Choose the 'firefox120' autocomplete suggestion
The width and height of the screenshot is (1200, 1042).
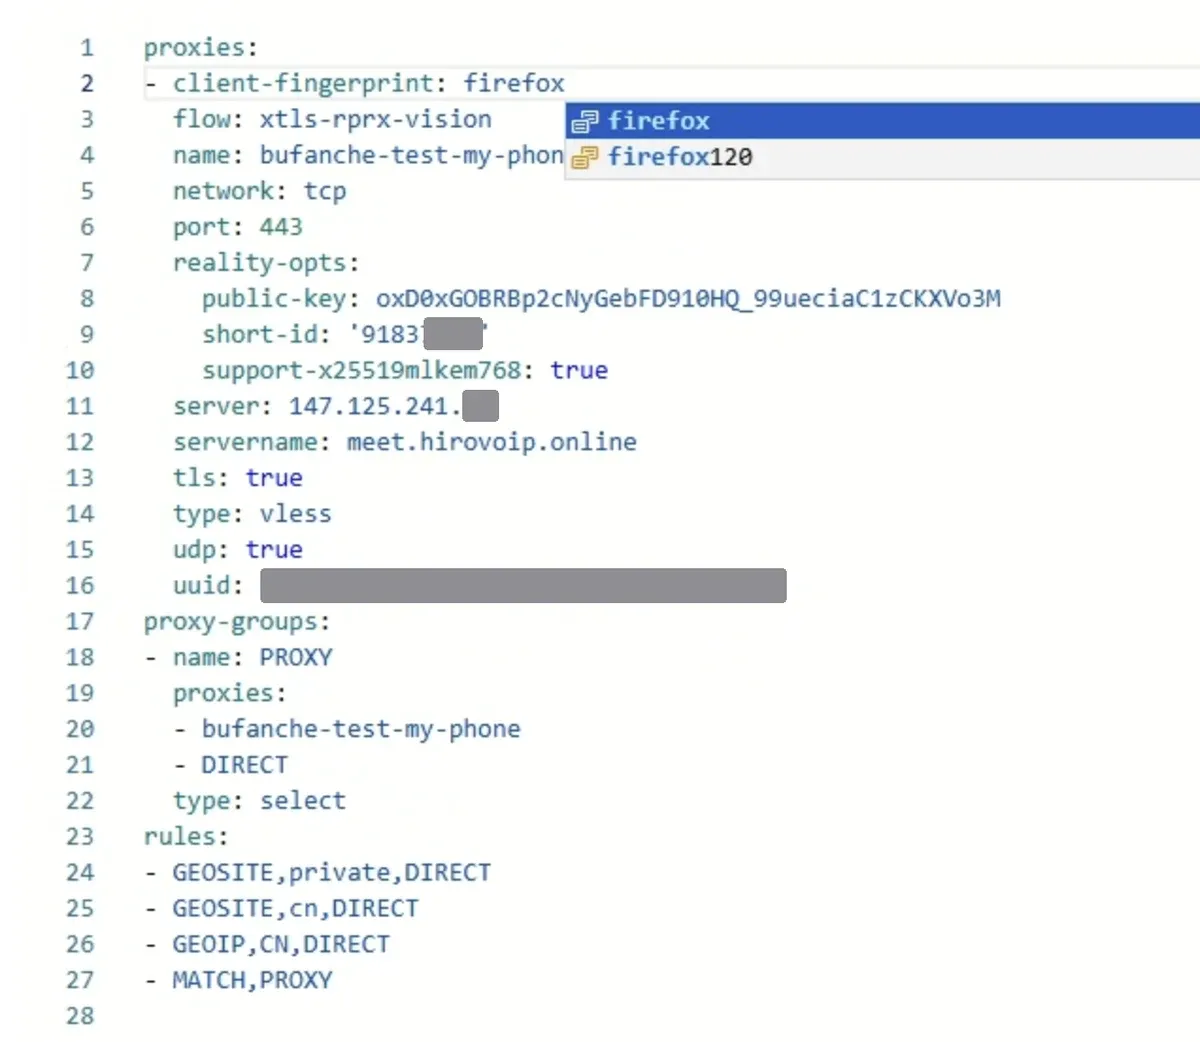[x=883, y=157]
